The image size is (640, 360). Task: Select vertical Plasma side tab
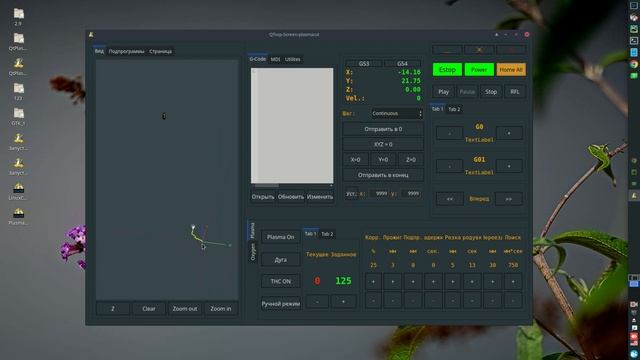[252, 230]
